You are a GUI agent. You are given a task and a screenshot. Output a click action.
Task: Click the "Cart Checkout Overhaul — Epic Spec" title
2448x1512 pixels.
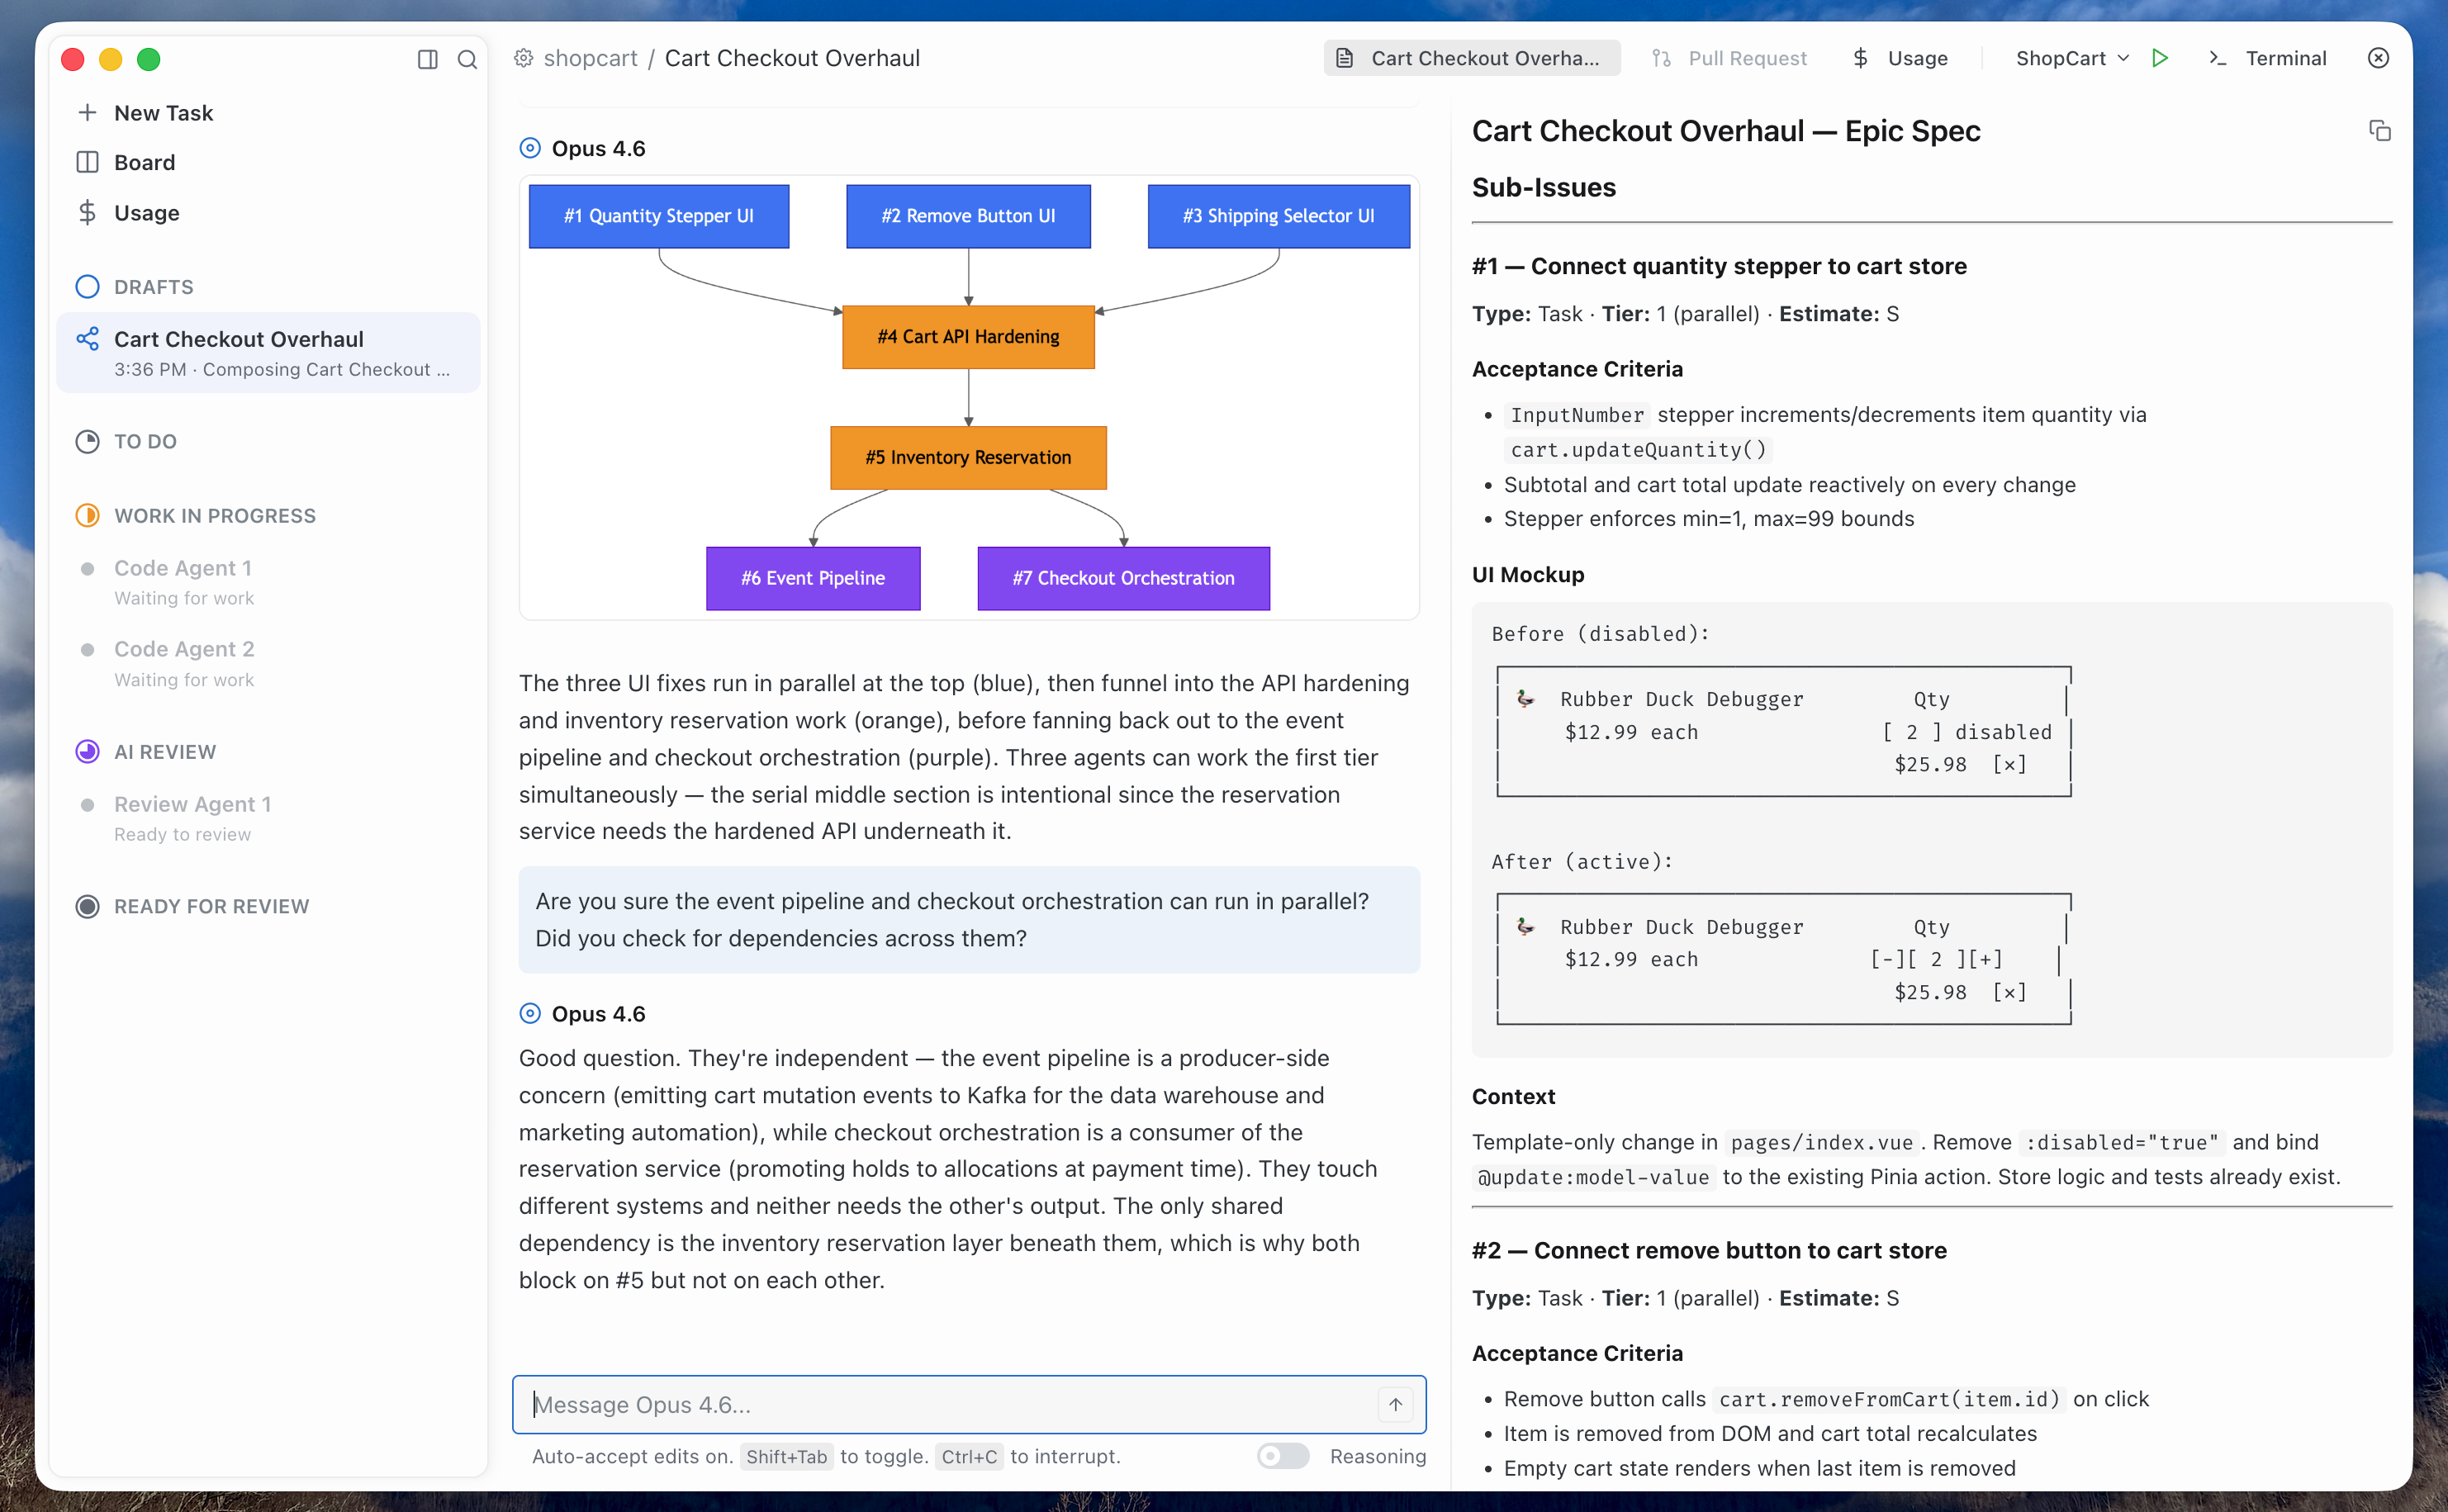tap(1726, 131)
